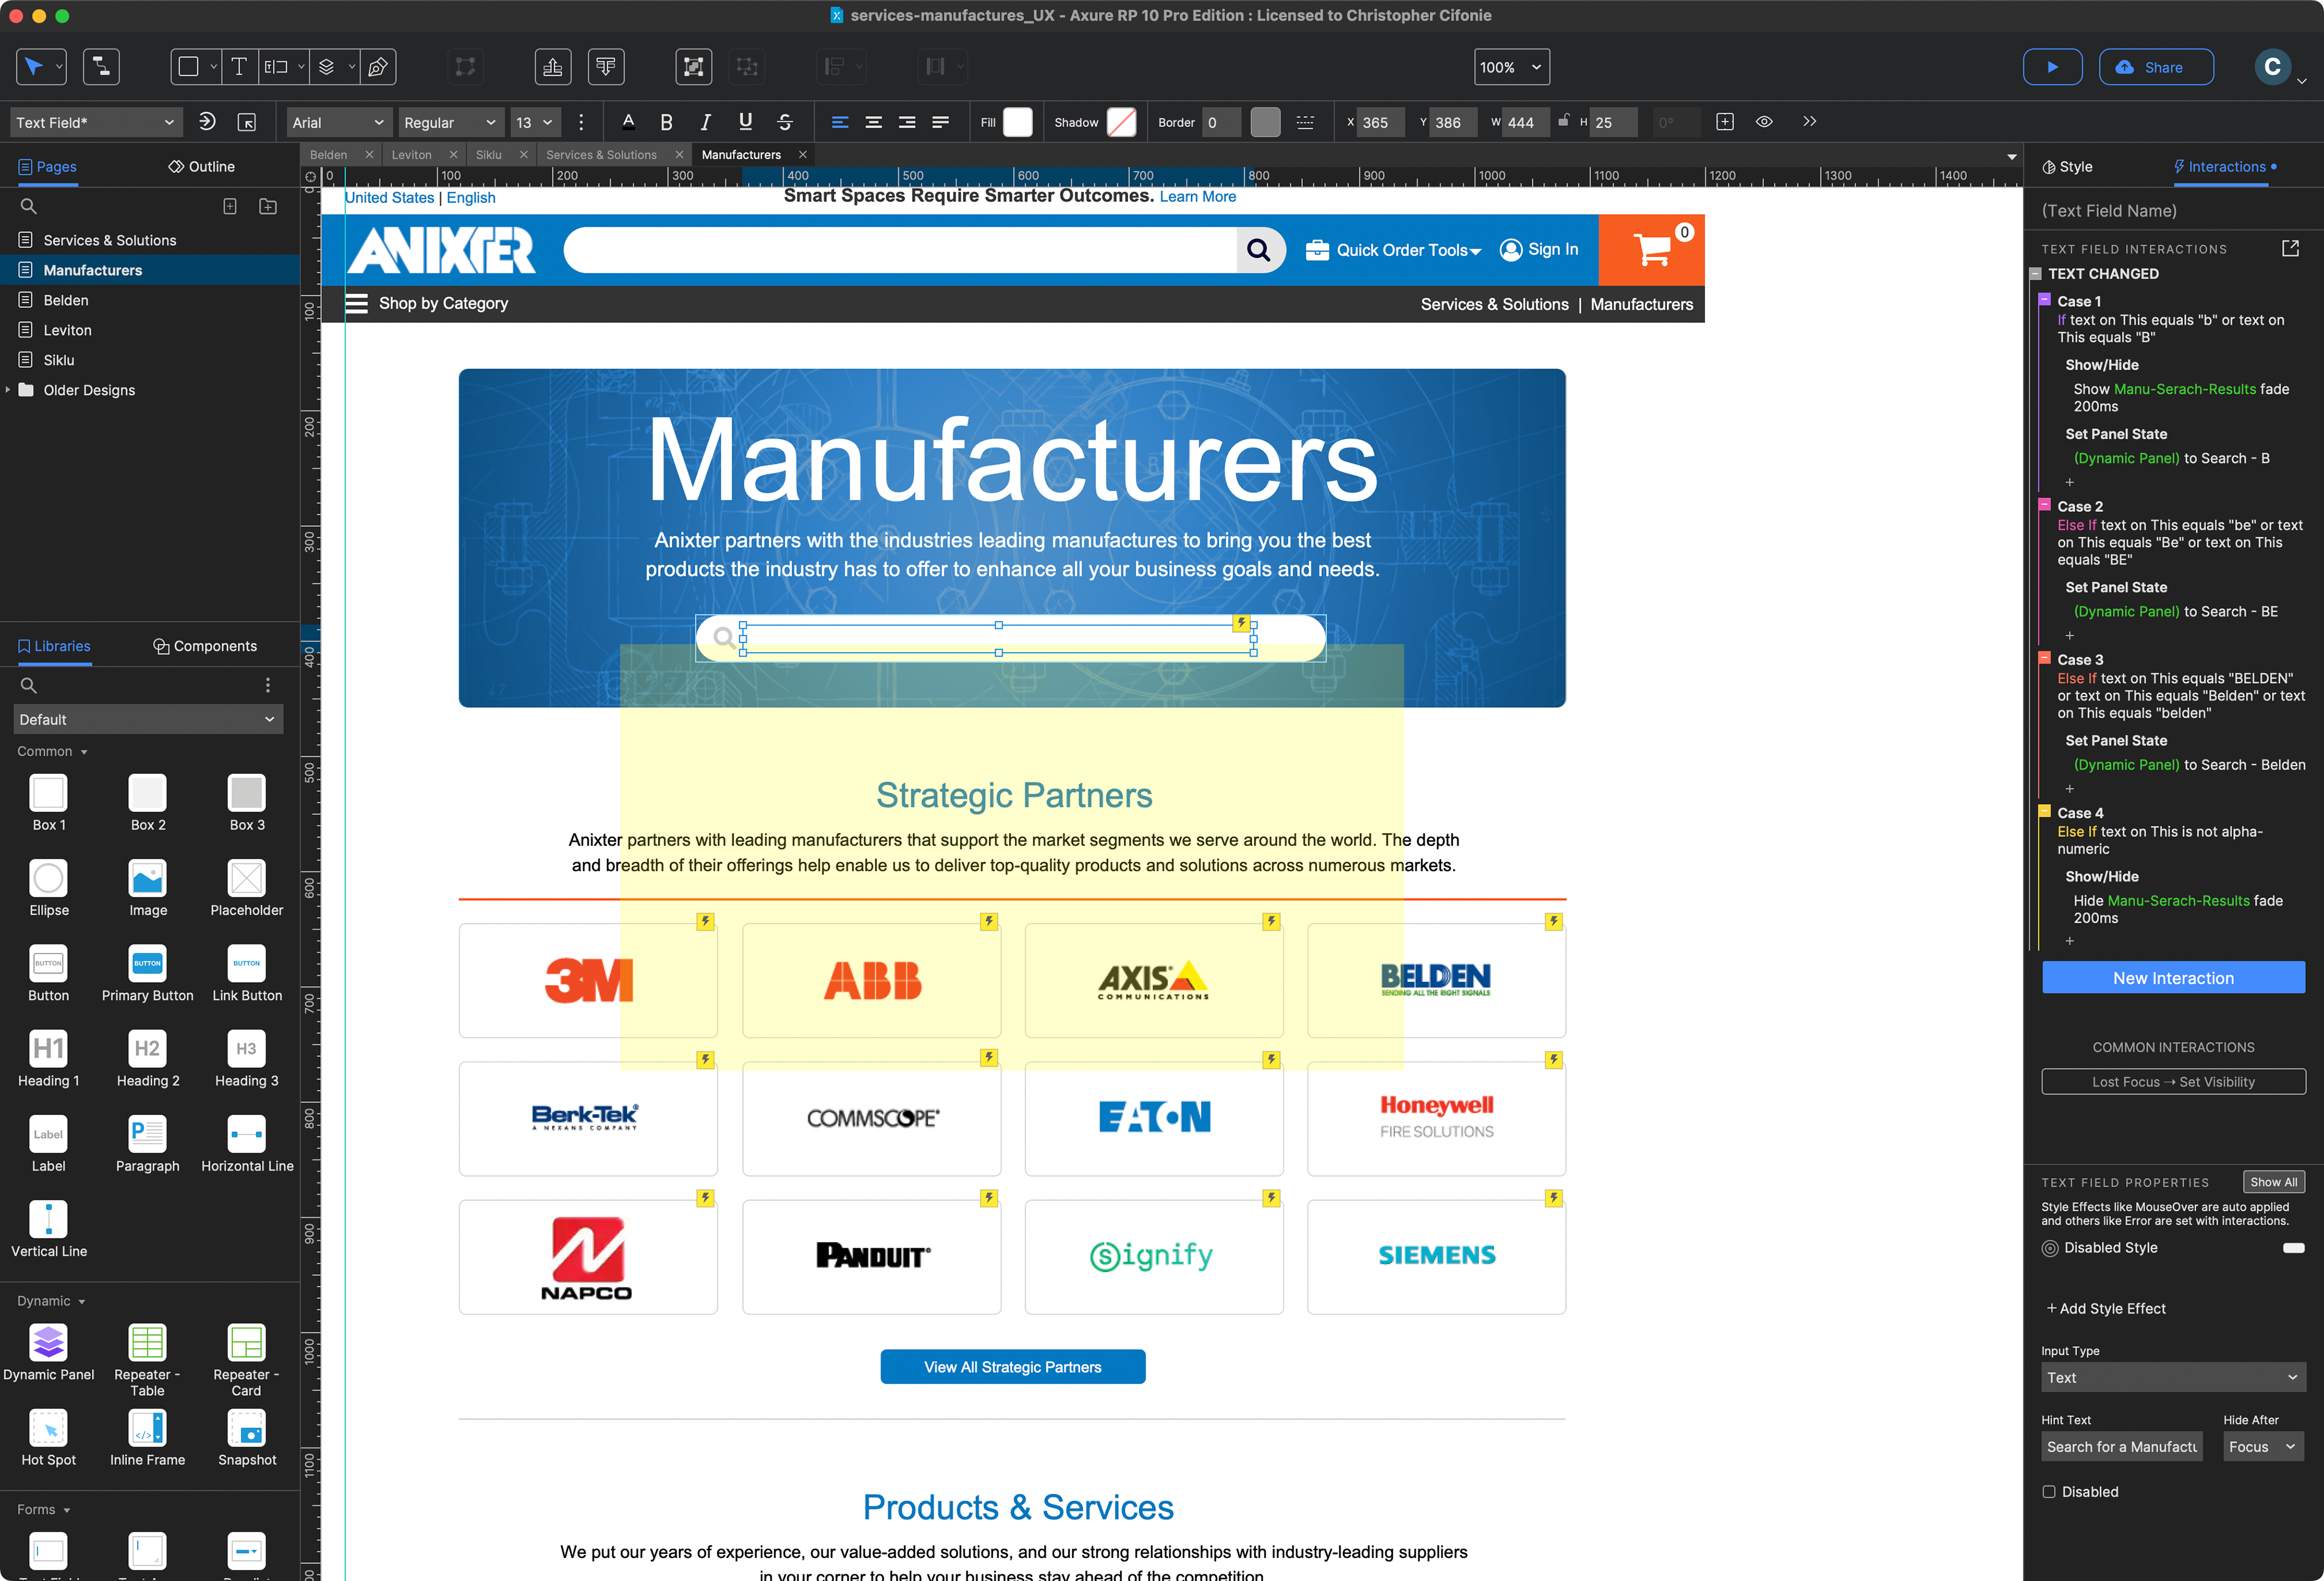Open the Fill color swatch
This screenshot has height=1581, width=2324.
tap(1017, 122)
